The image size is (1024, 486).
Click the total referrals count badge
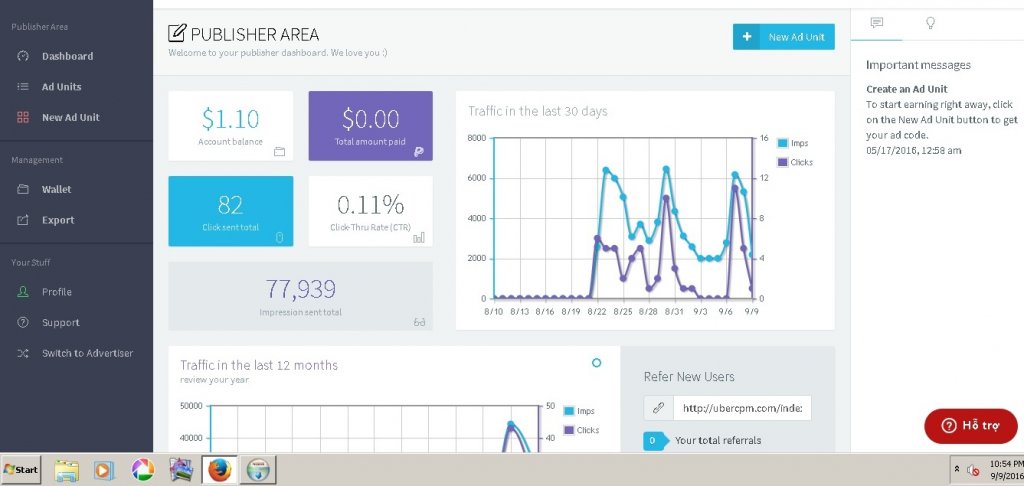pyautogui.click(x=655, y=441)
